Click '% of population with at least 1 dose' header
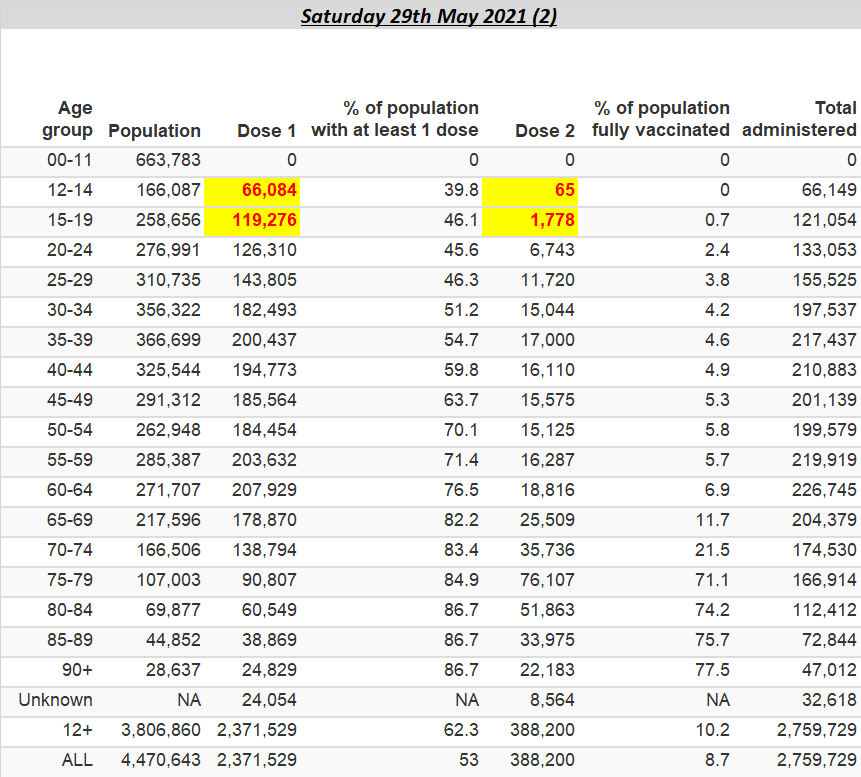Screen dimensions: 861x777 (x=395, y=119)
